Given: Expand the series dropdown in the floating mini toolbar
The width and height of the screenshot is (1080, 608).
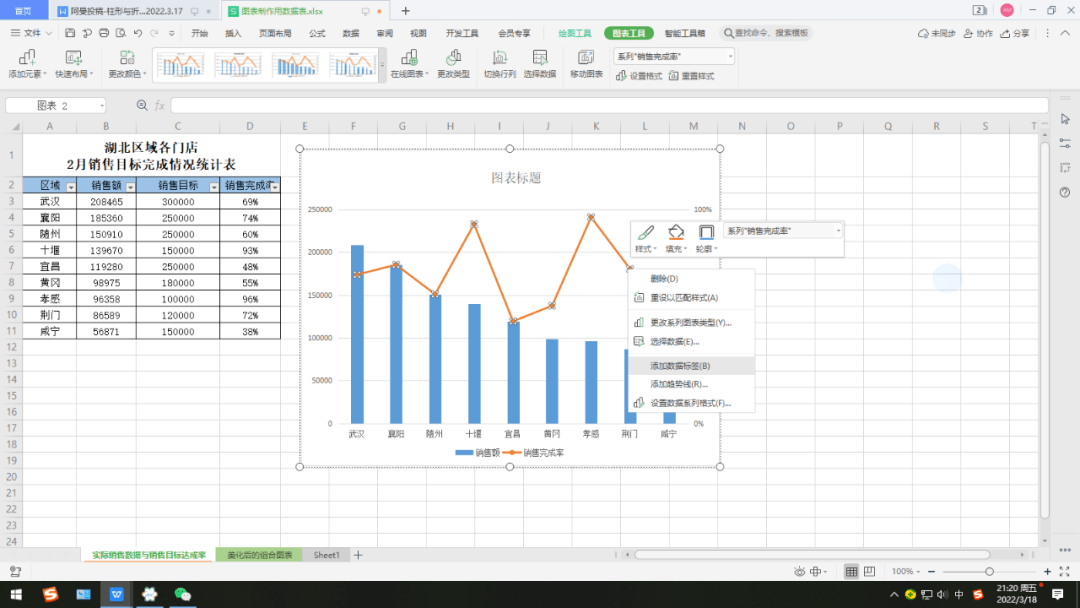Looking at the screenshot, I should [838, 231].
